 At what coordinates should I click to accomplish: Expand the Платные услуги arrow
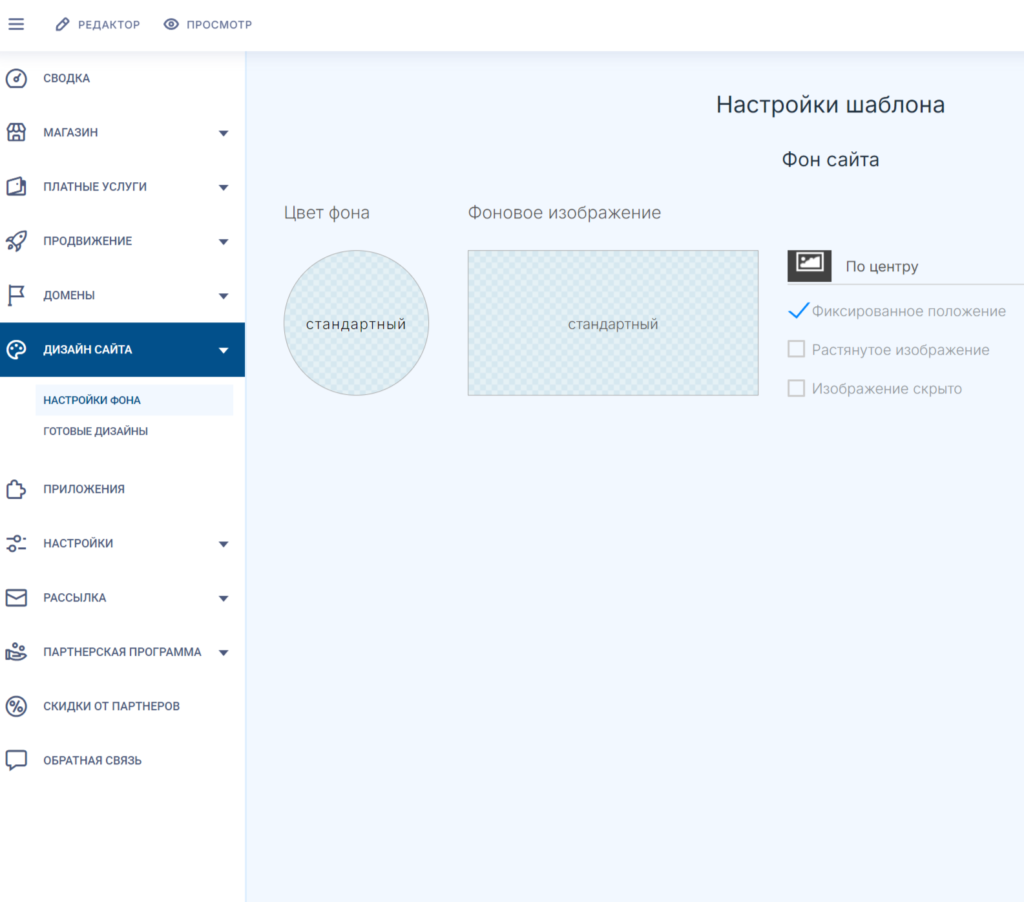[223, 187]
